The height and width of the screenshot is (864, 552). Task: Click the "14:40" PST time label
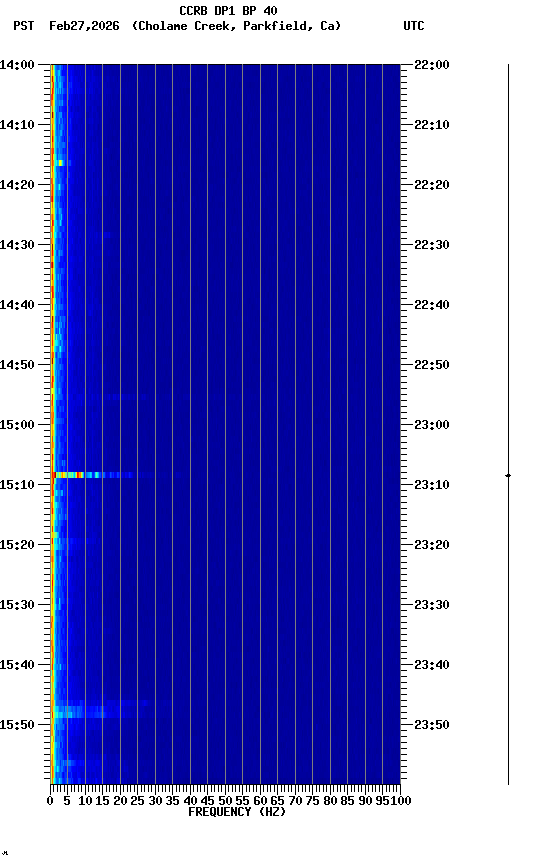click(17, 305)
